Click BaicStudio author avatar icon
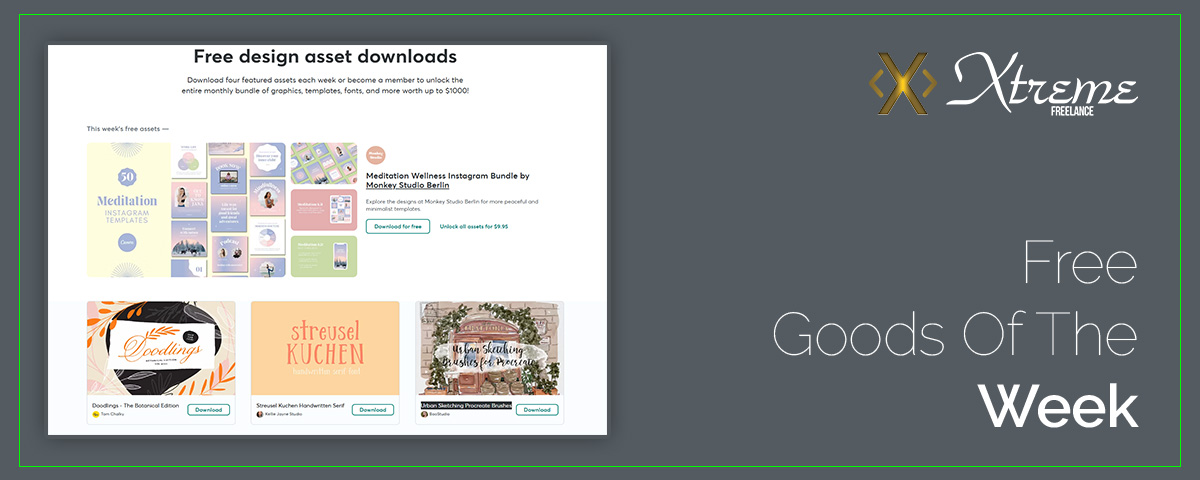 [x=424, y=414]
